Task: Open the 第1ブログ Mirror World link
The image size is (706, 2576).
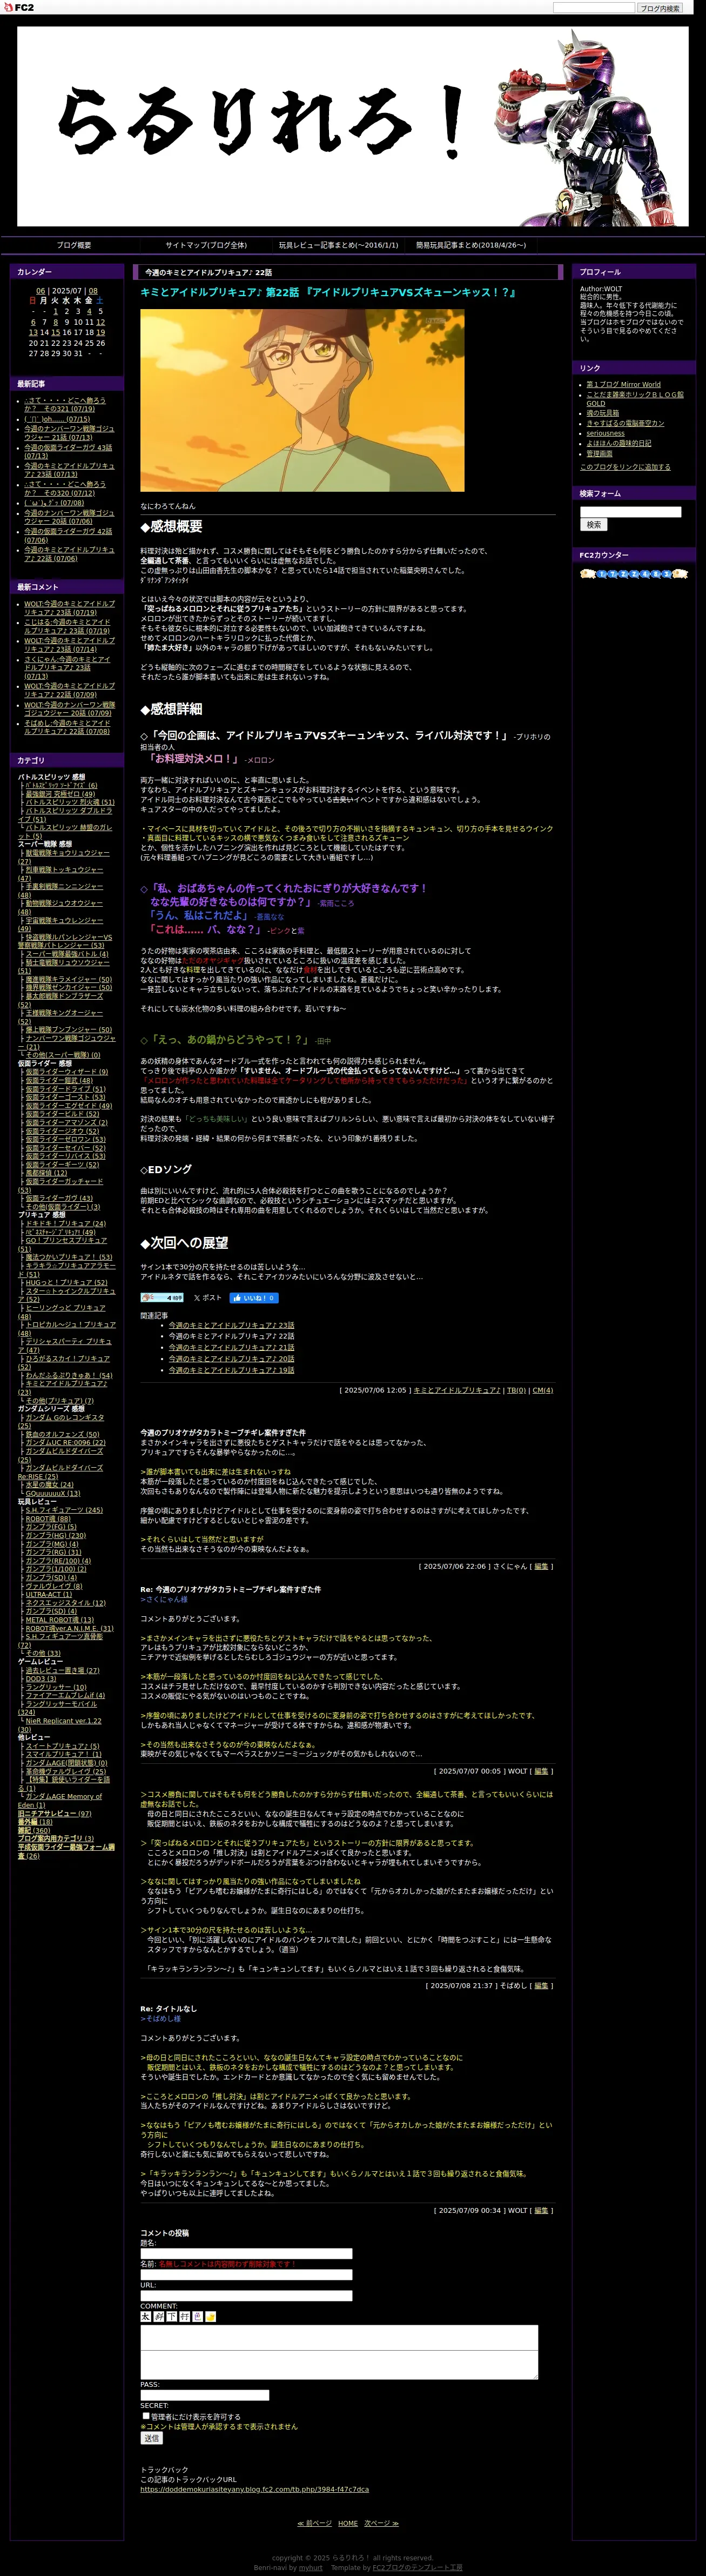Action: (x=623, y=384)
